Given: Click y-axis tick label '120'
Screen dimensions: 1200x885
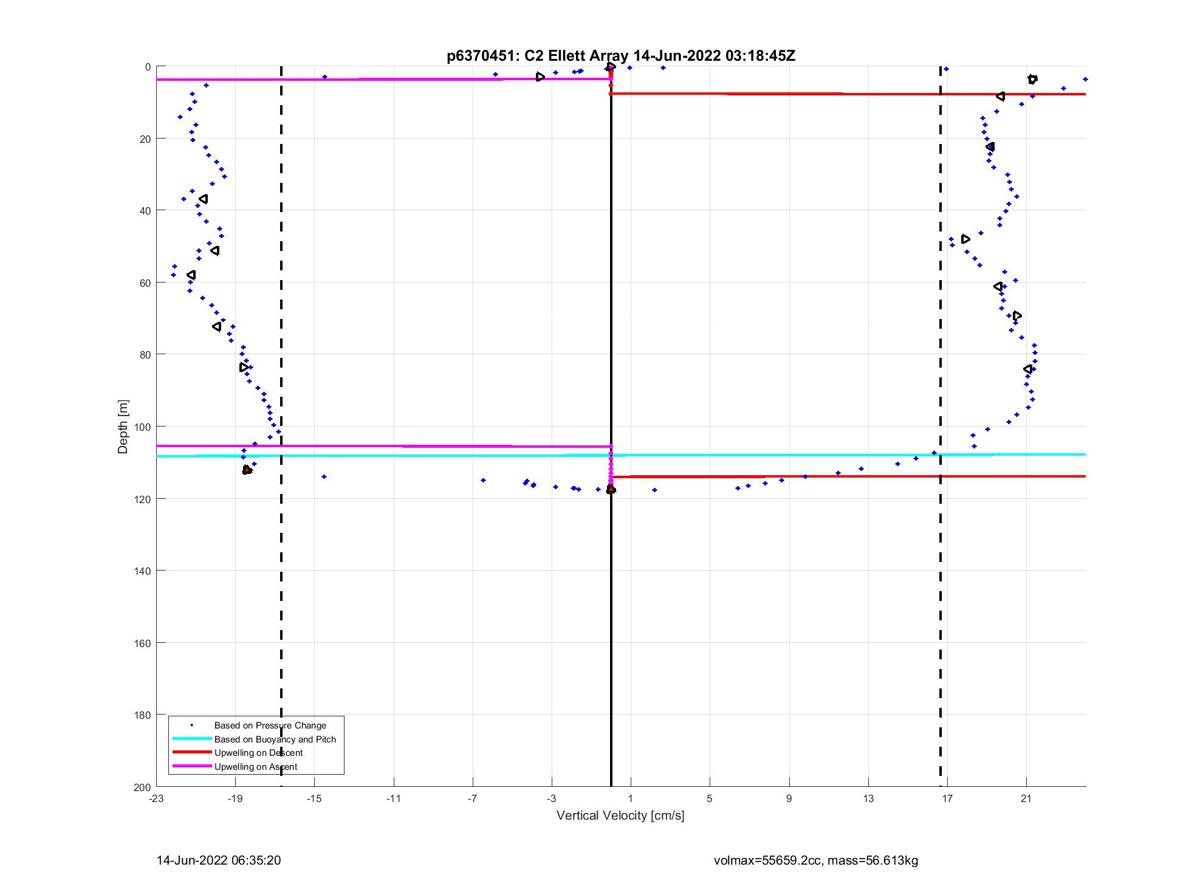Looking at the screenshot, I should [142, 499].
